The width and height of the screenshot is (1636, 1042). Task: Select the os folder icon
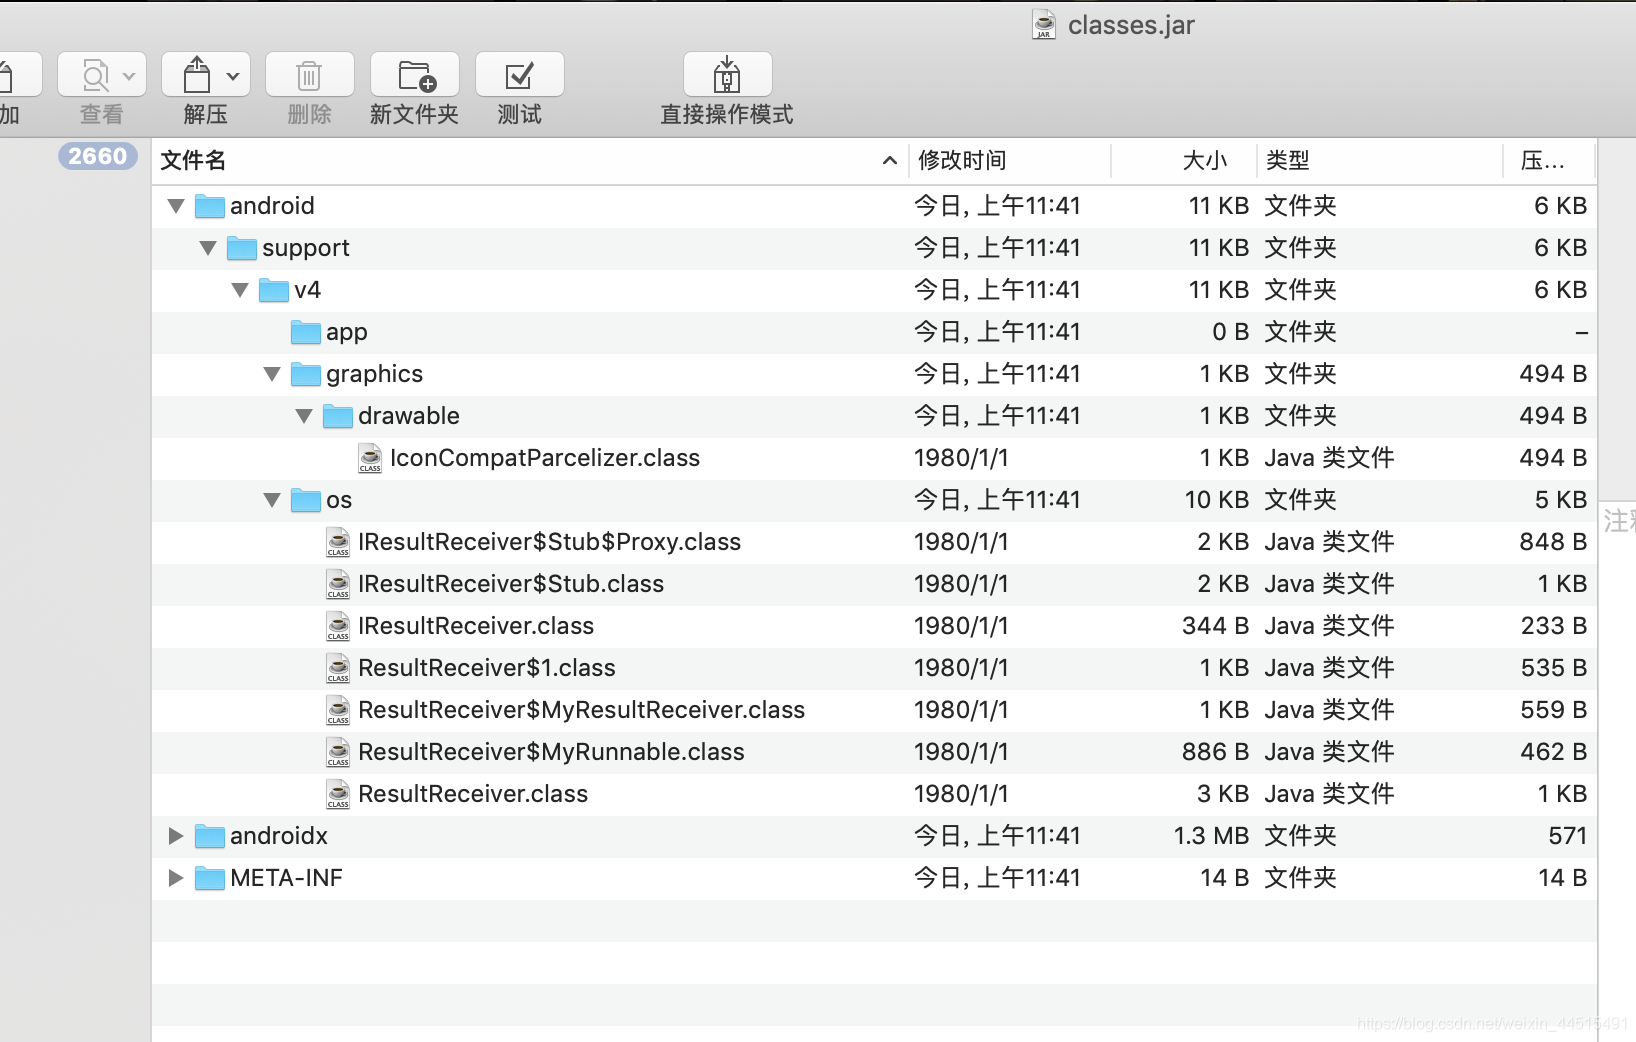306,500
